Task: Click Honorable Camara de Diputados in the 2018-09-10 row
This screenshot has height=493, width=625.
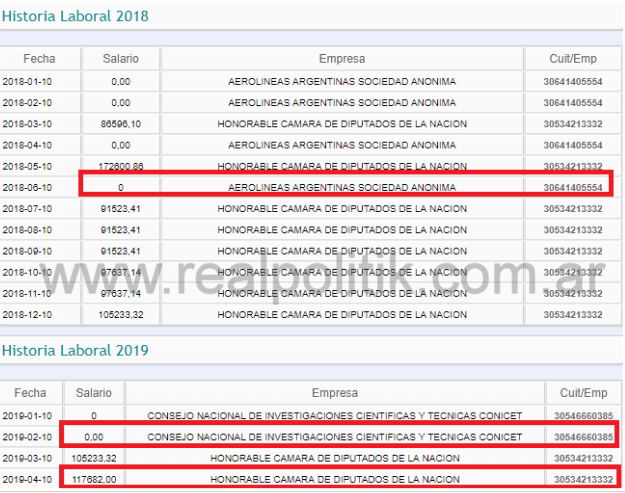Action: [x=342, y=251]
